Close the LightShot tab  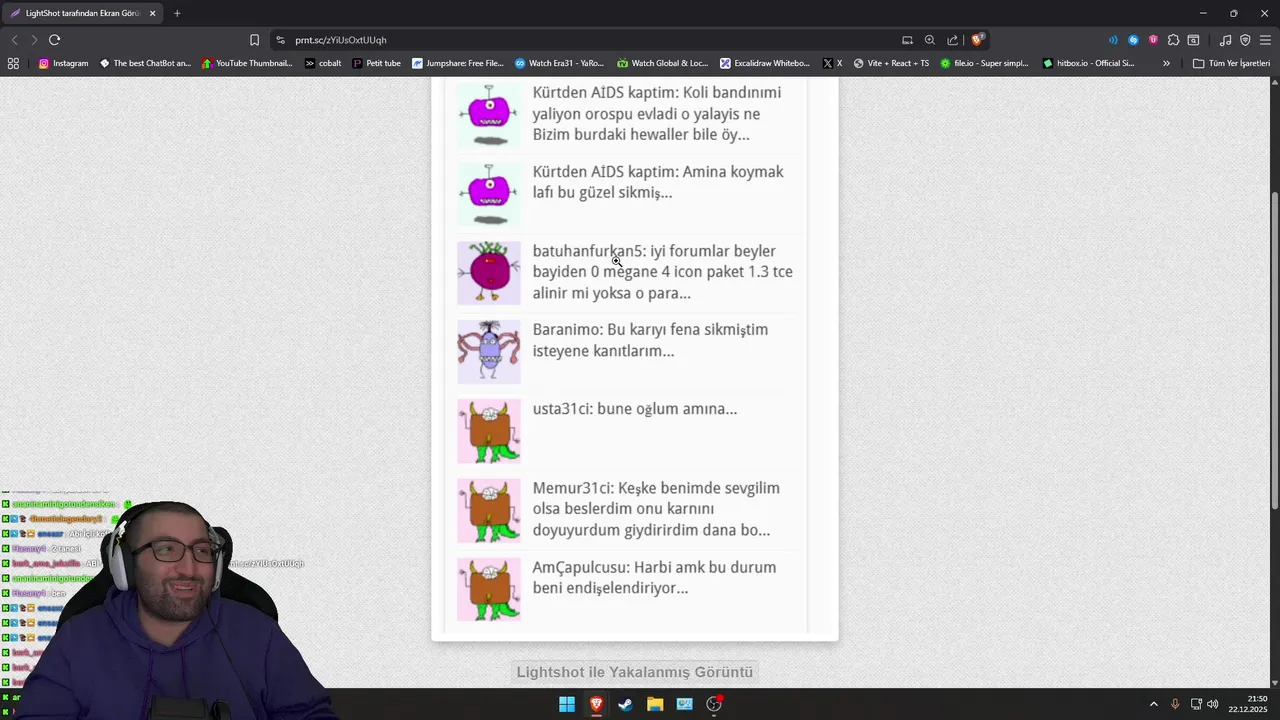coord(152,13)
